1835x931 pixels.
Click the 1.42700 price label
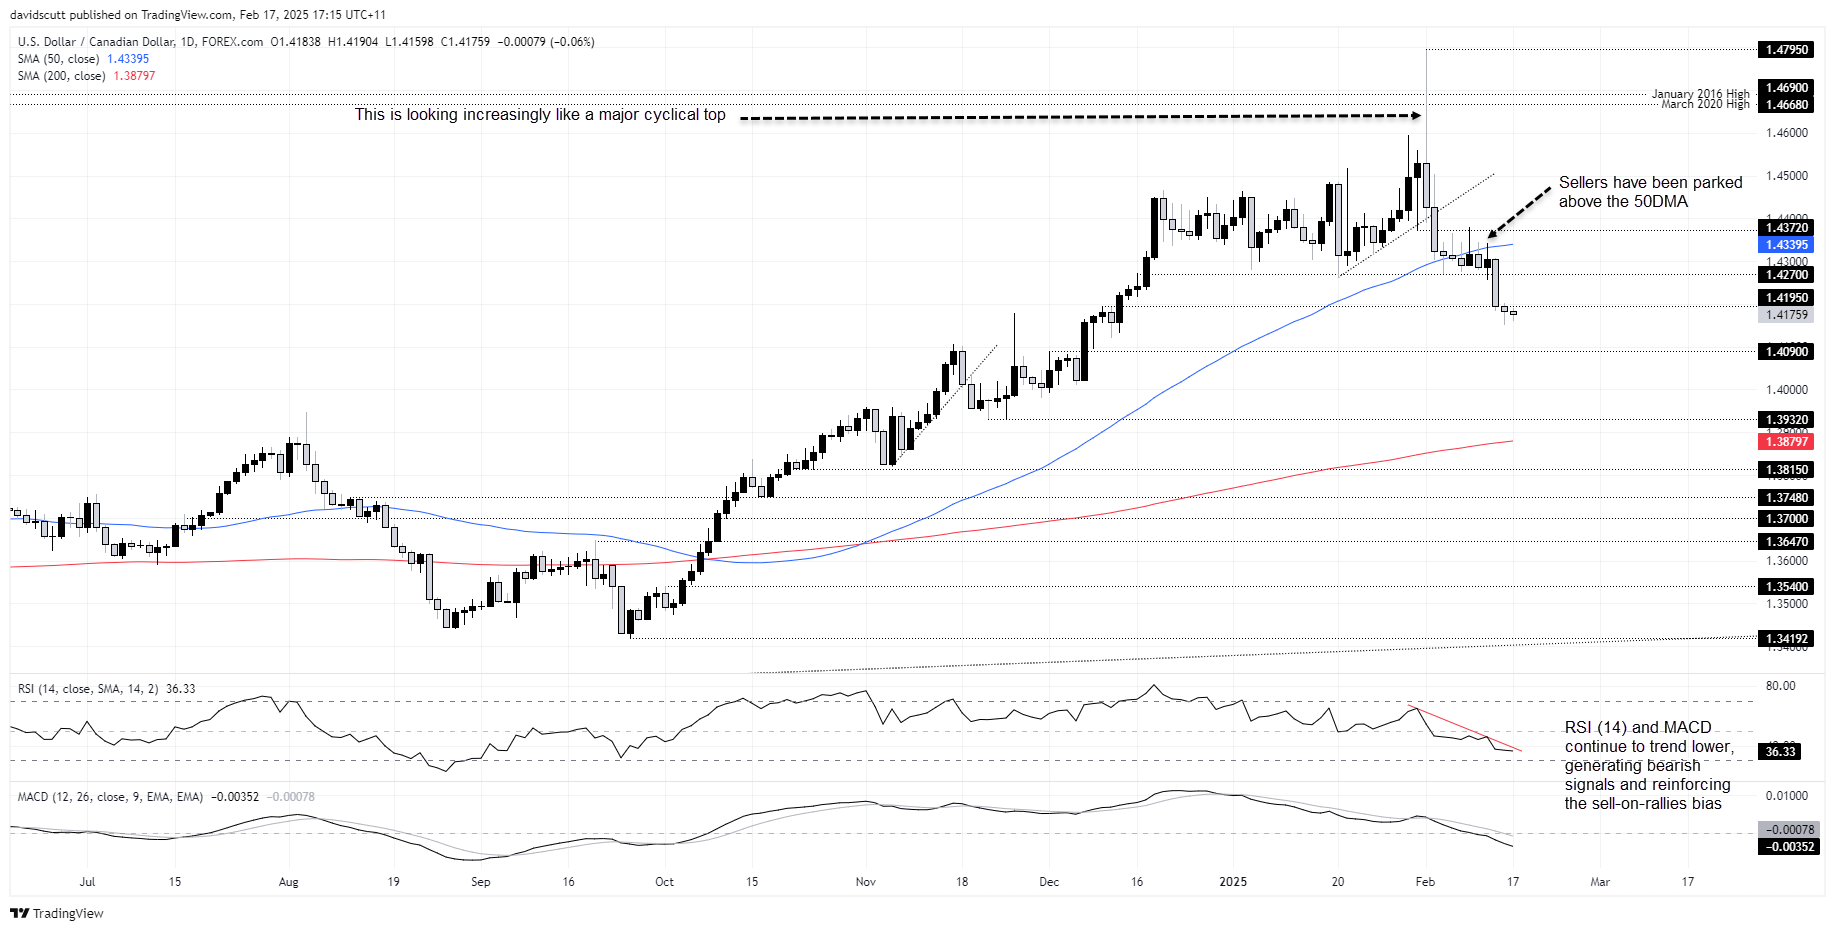click(1786, 275)
